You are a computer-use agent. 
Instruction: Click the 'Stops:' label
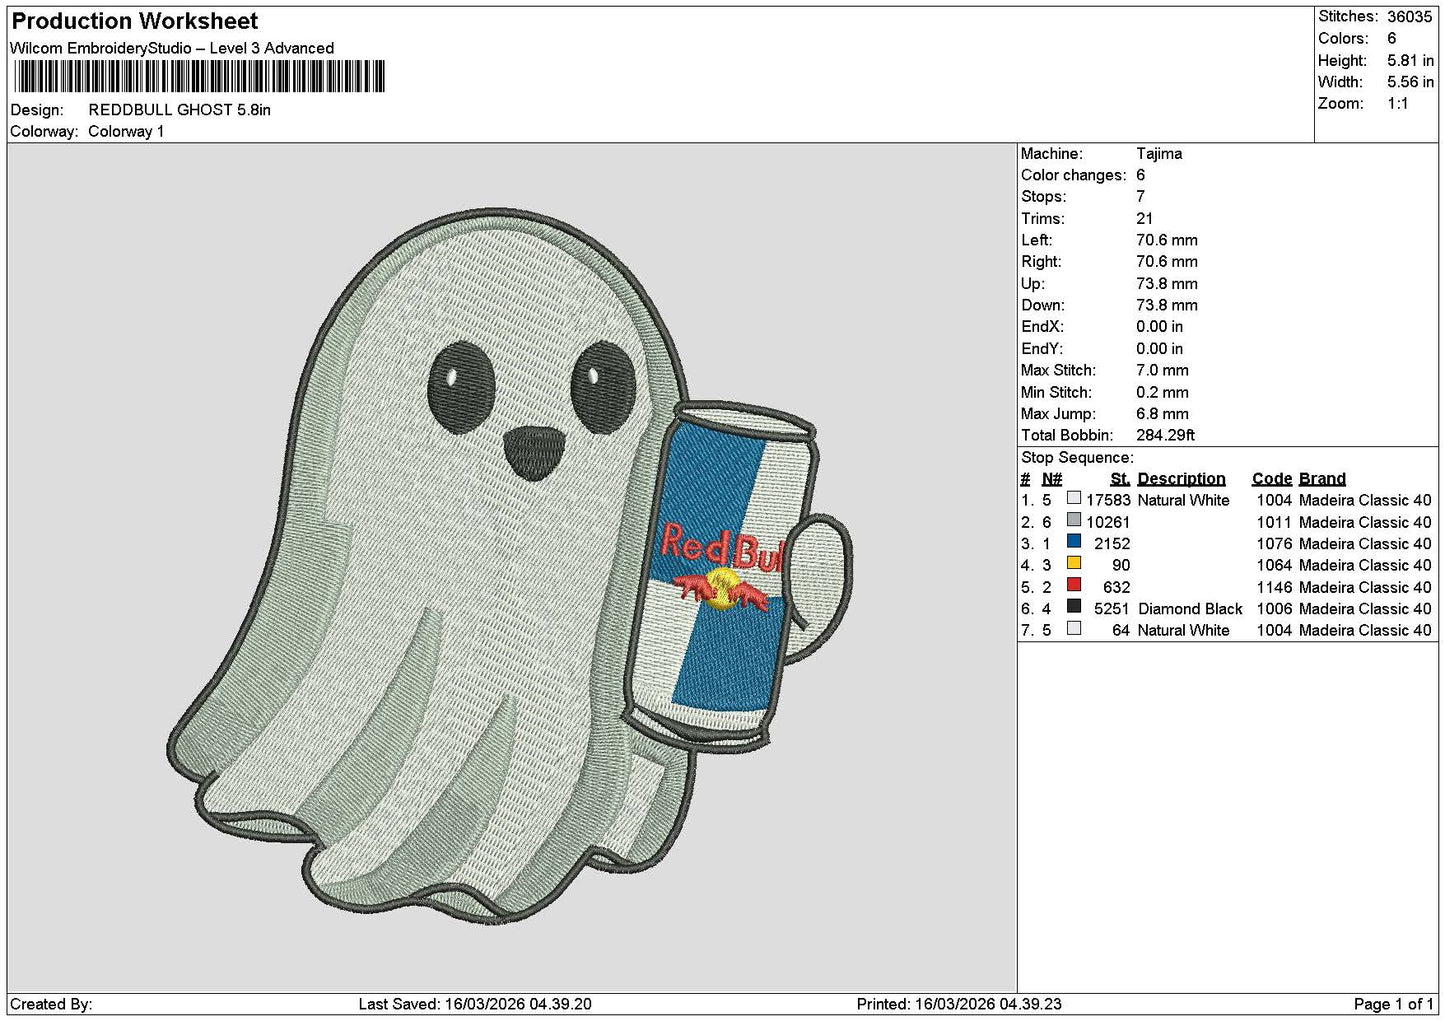[x=1043, y=197]
